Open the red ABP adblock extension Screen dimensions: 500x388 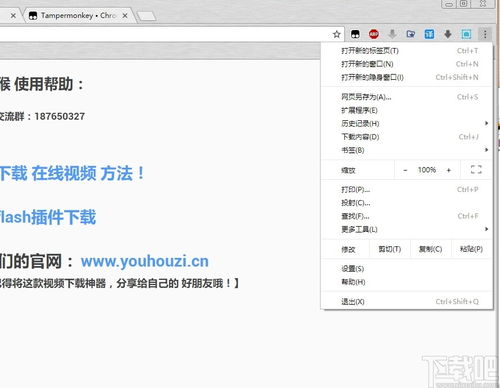374,34
